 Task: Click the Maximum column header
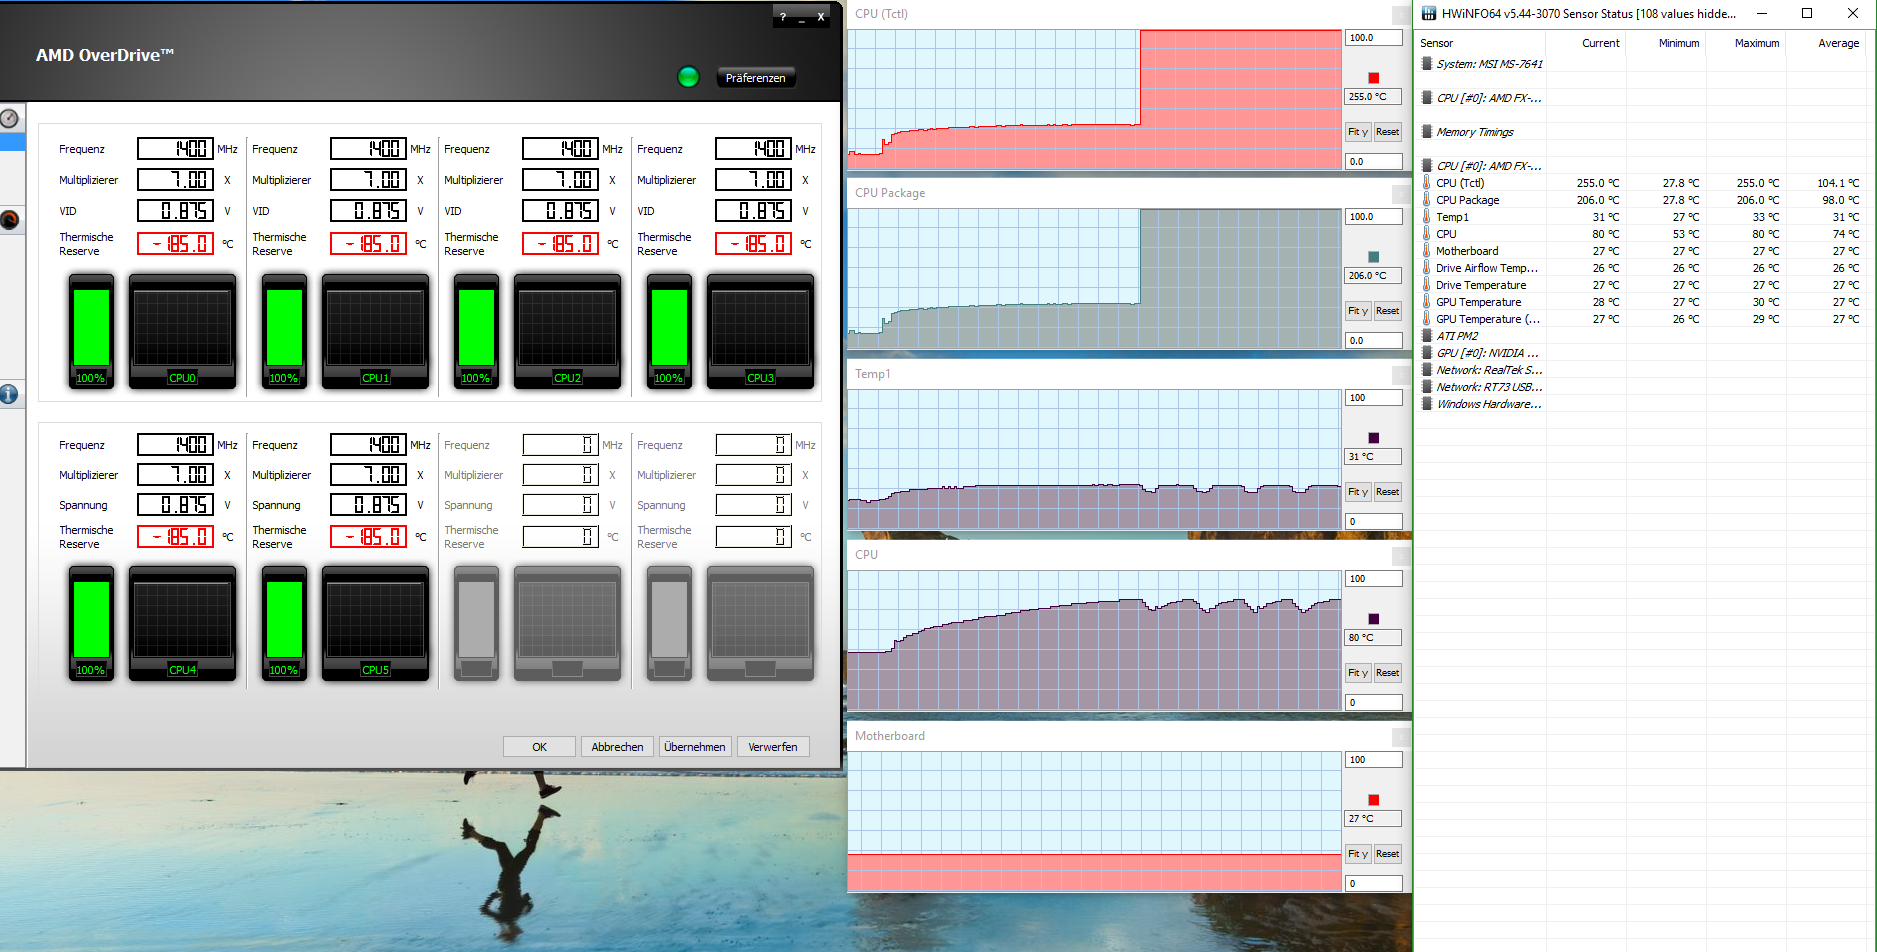(1756, 43)
